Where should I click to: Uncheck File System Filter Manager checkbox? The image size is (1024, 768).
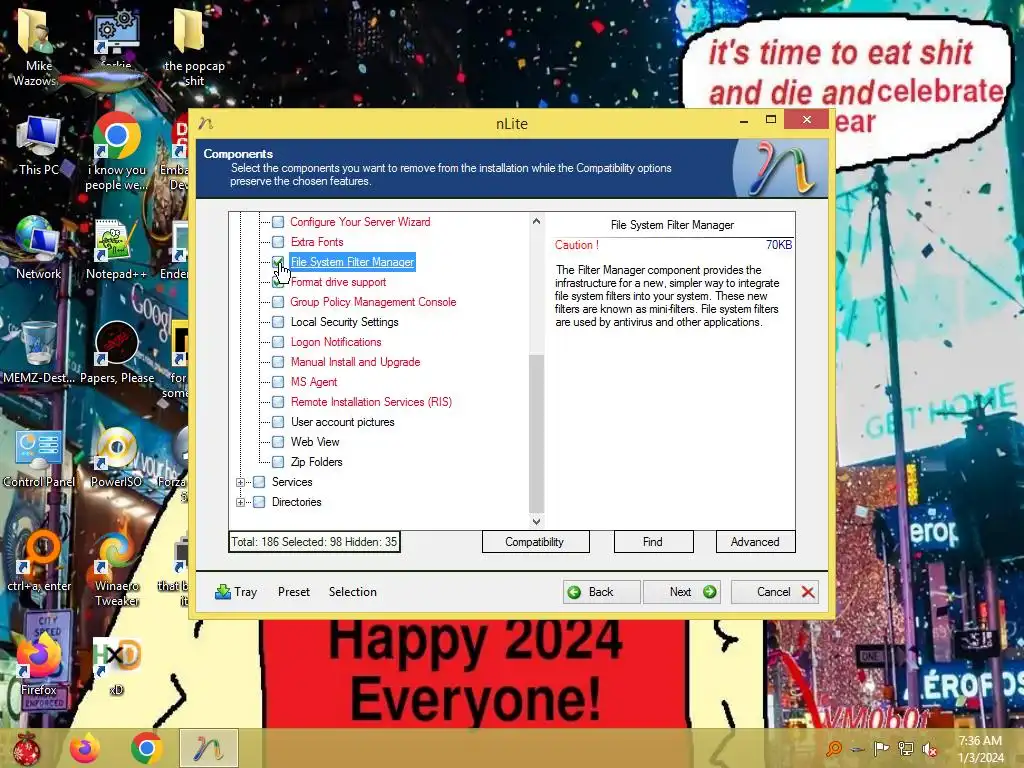tap(278, 262)
